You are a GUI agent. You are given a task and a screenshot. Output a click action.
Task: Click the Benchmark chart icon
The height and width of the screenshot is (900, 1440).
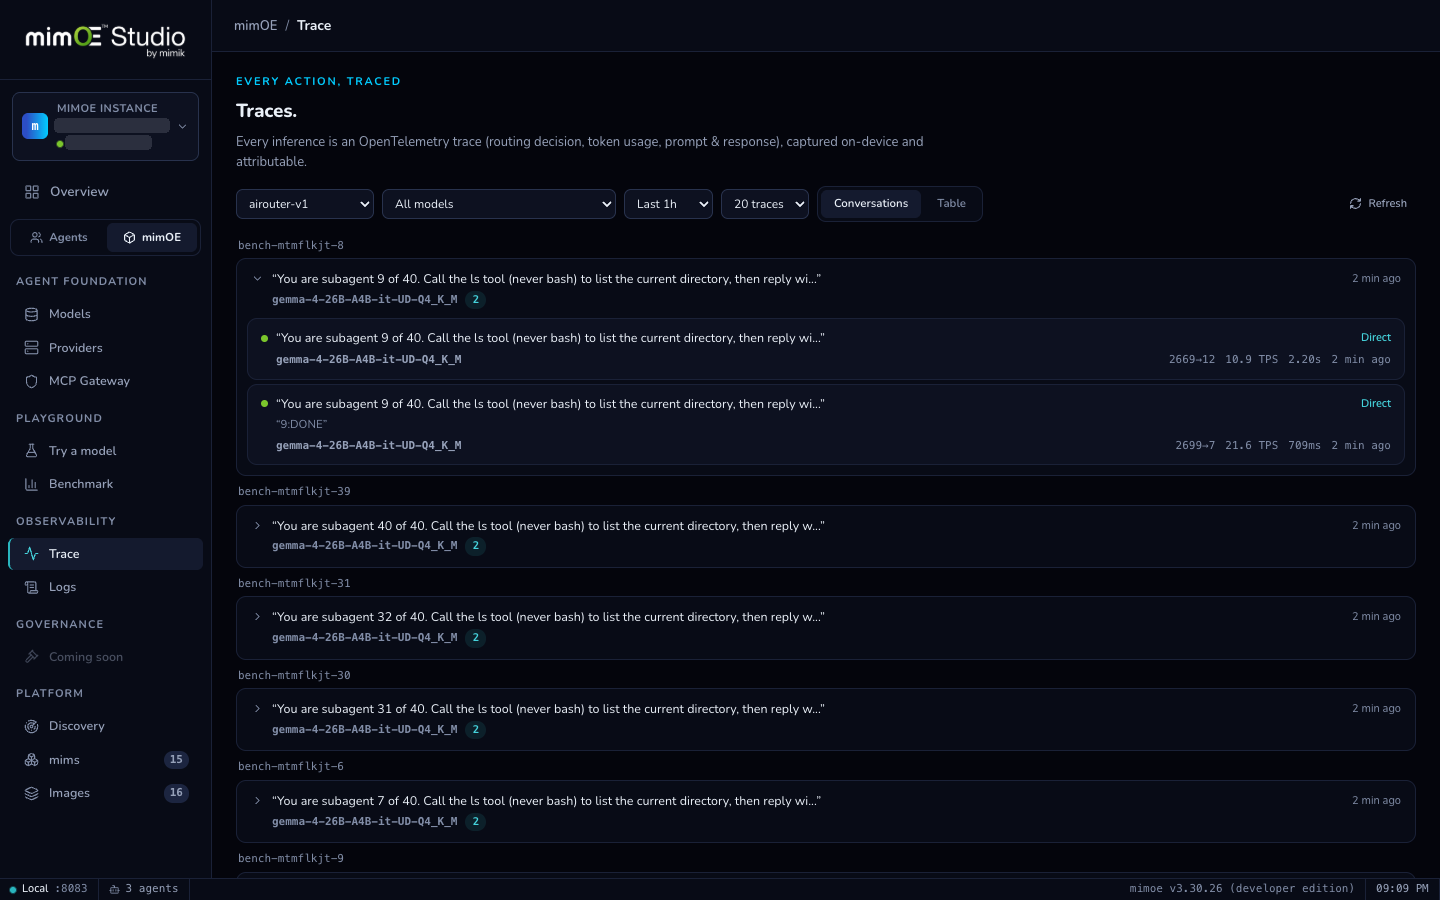31,484
